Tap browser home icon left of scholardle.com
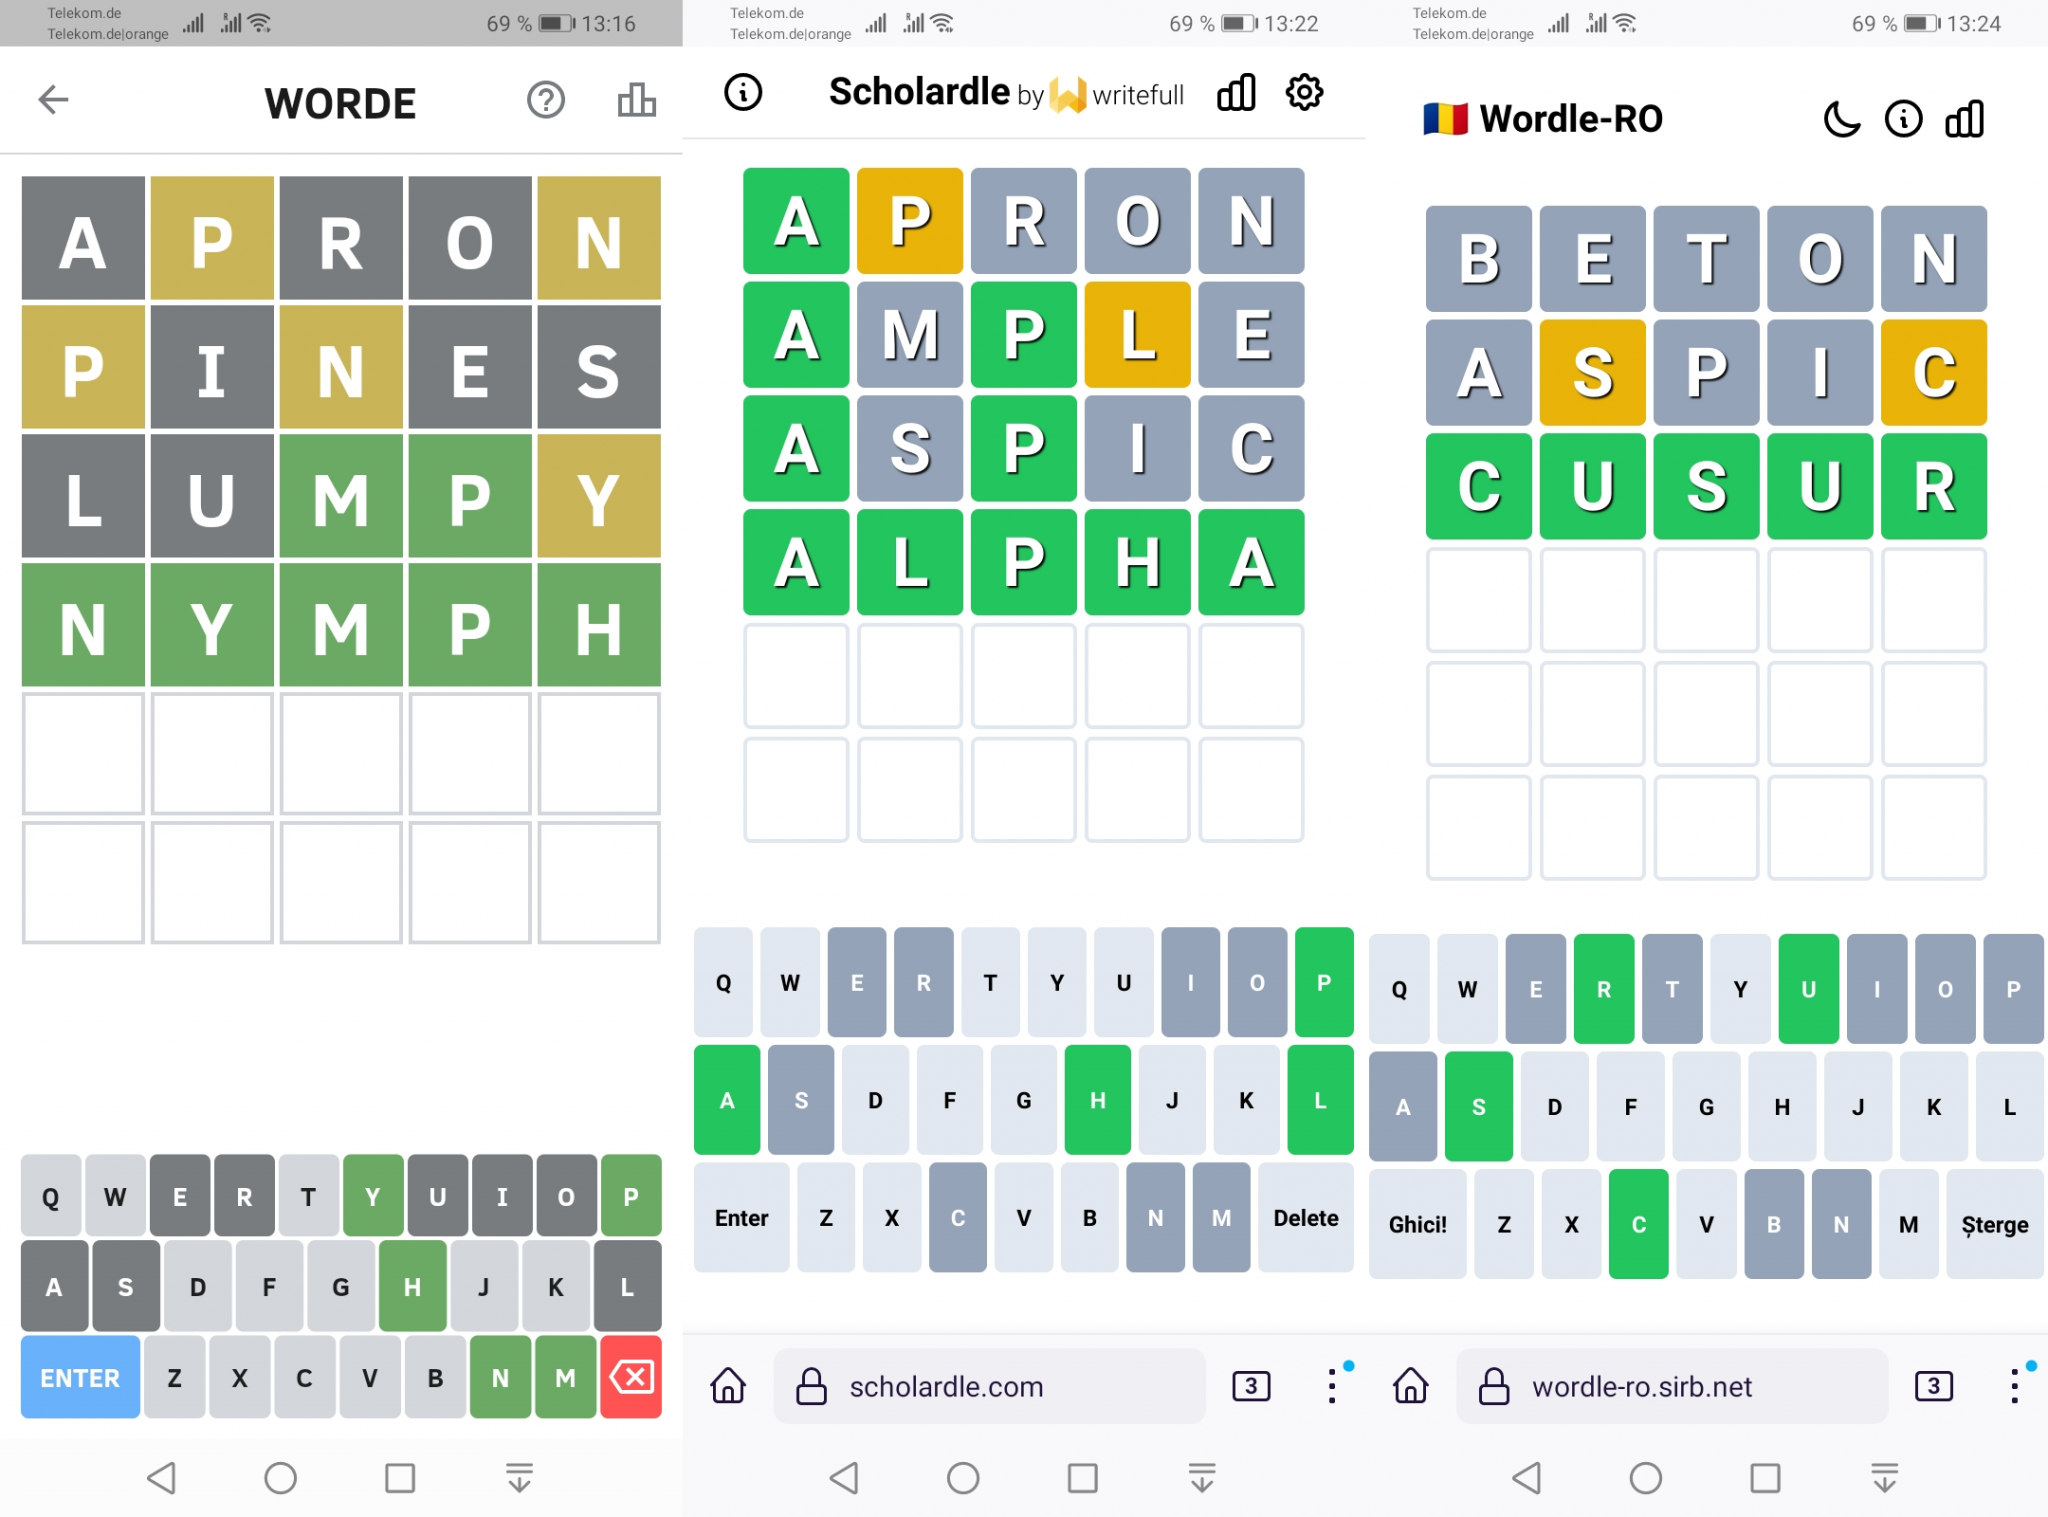2048x1517 pixels. [x=728, y=1386]
